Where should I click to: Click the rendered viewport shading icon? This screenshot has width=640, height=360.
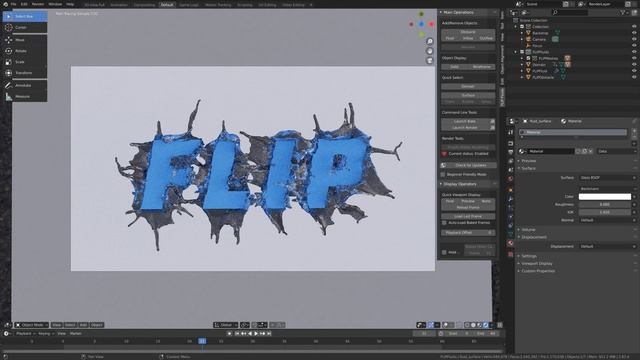click(486, 325)
